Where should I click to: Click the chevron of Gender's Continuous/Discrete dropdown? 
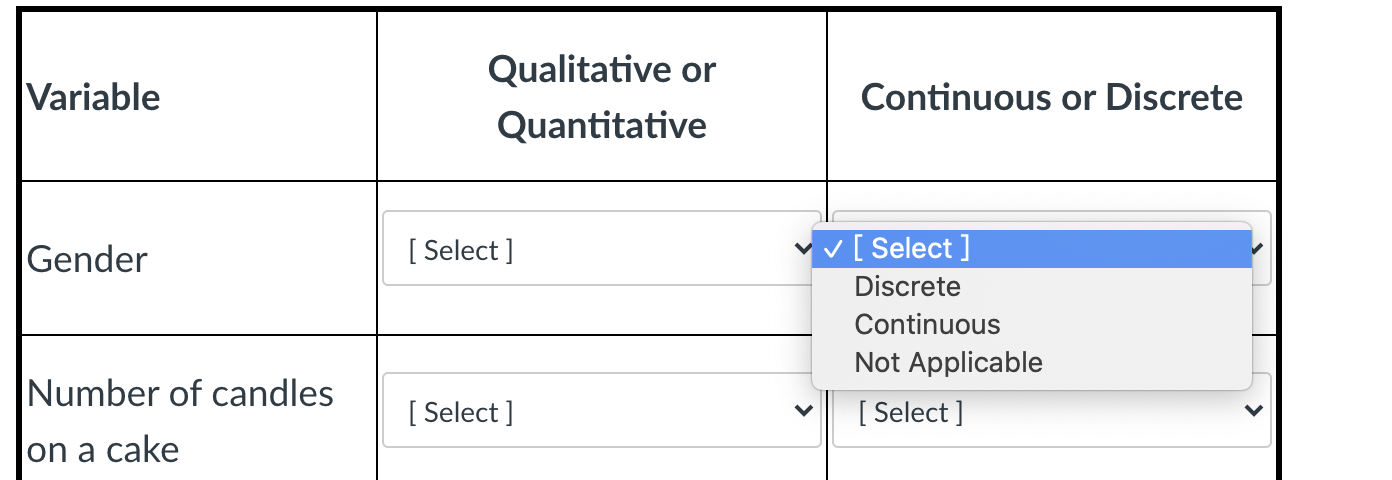coord(1259,249)
